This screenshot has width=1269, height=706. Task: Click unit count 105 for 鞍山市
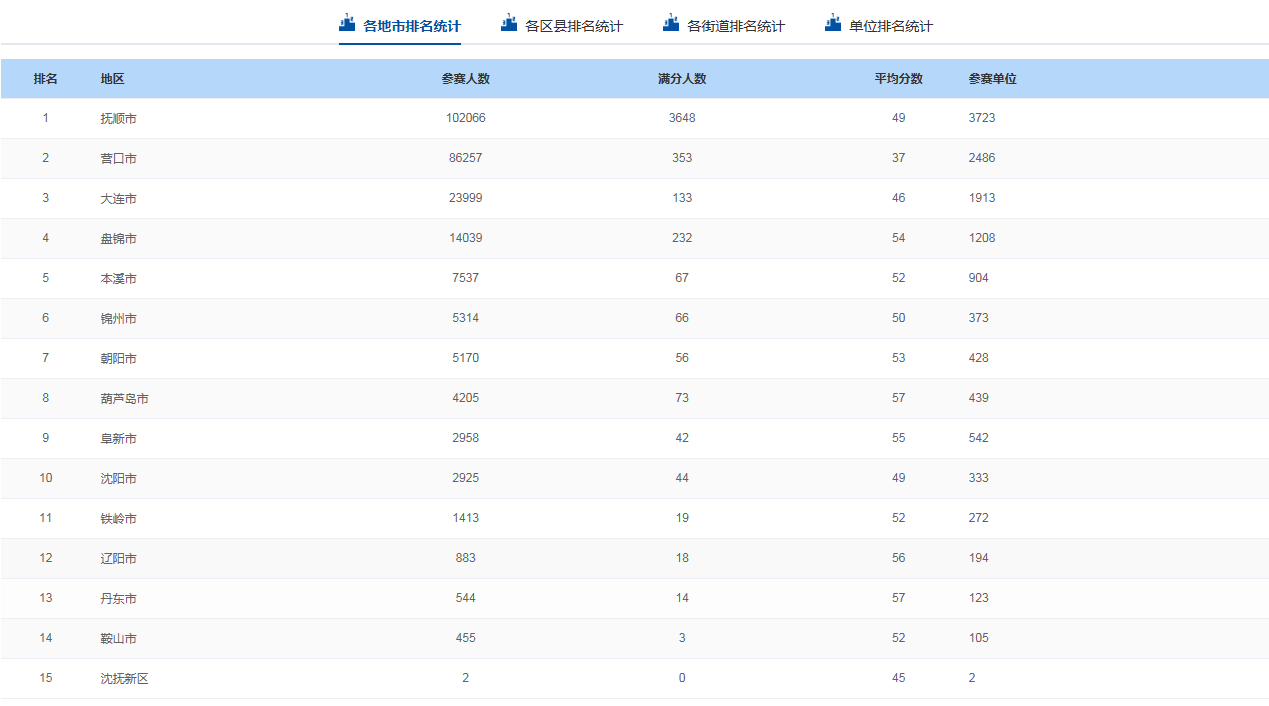(x=979, y=638)
